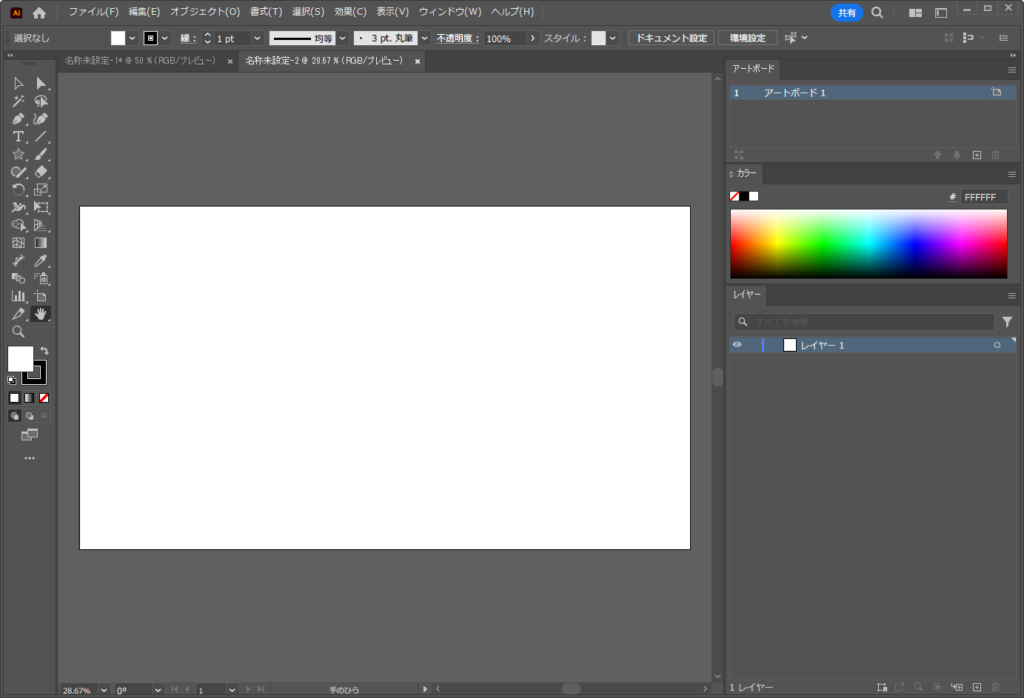Pick the Zoom tool in the toolbar
Image resolution: width=1024 pixels, height=698 pixels.
coord(18,331)
